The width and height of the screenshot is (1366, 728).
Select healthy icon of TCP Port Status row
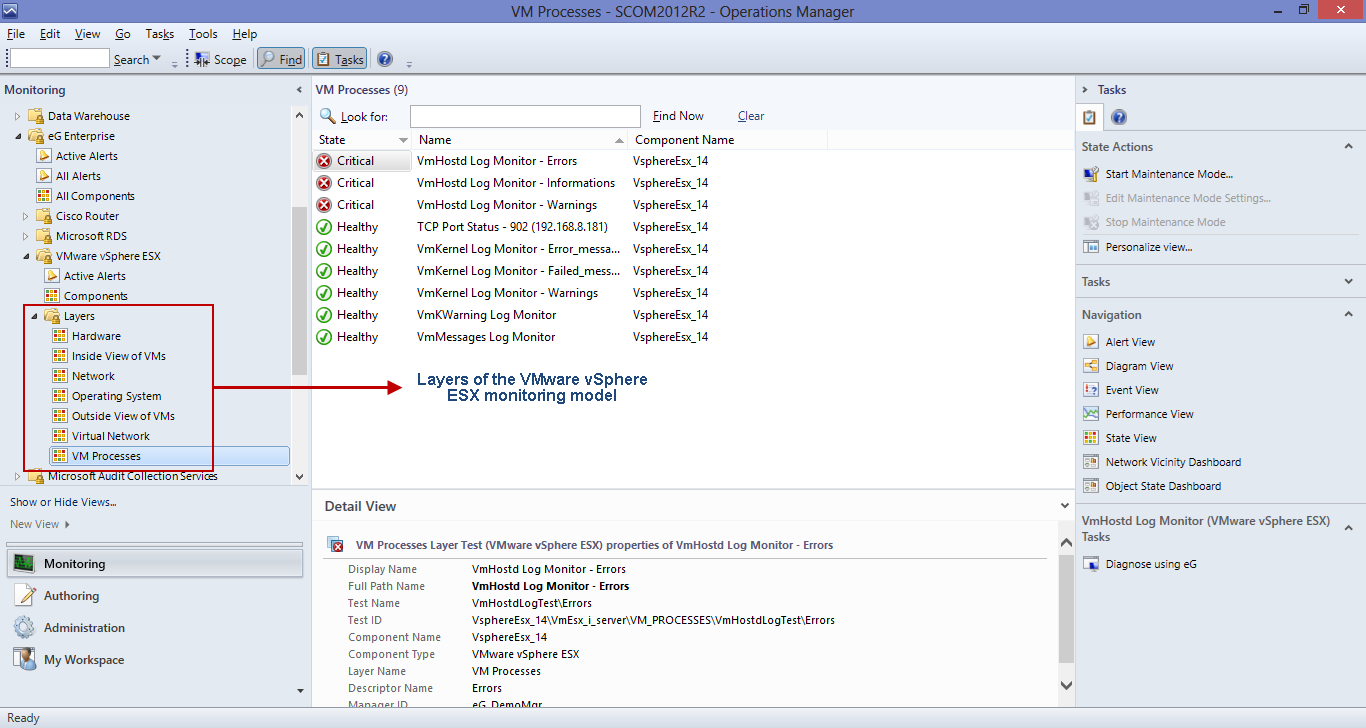324,227
